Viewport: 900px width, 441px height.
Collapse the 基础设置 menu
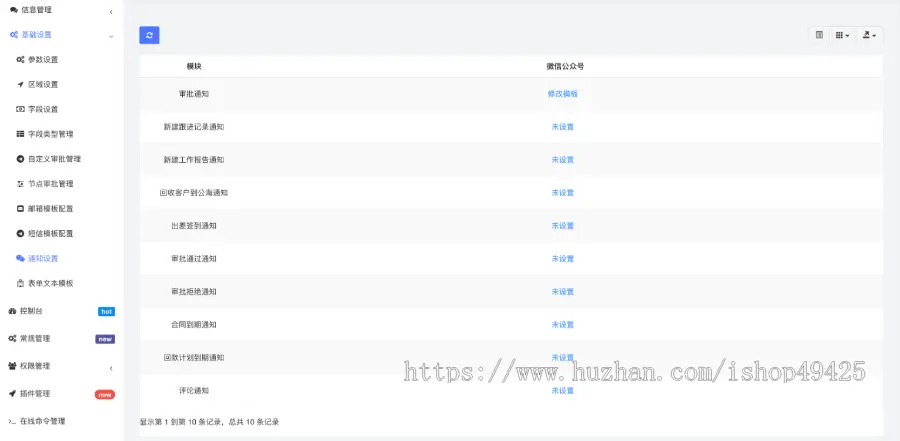click(110, 35)
